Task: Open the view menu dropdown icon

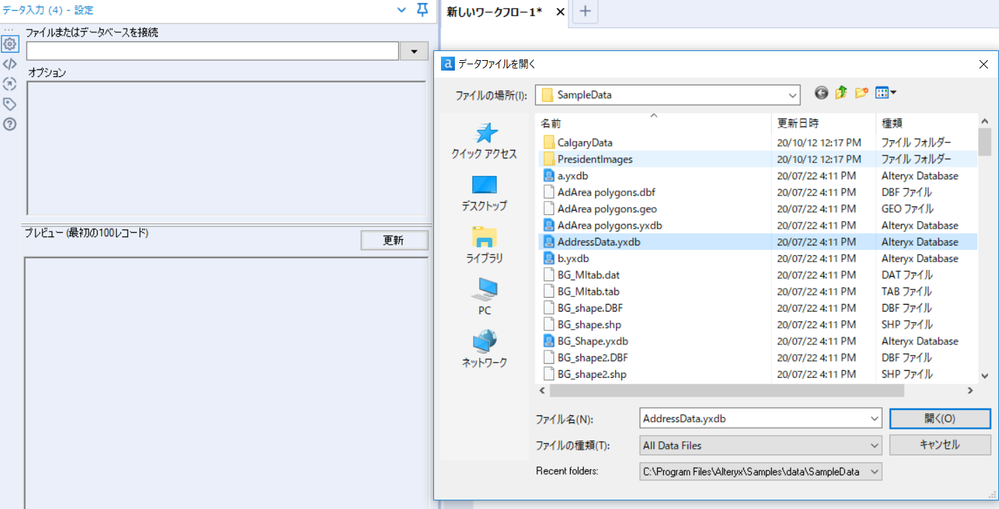Action: pyautogui.click(x=886, y=94)
